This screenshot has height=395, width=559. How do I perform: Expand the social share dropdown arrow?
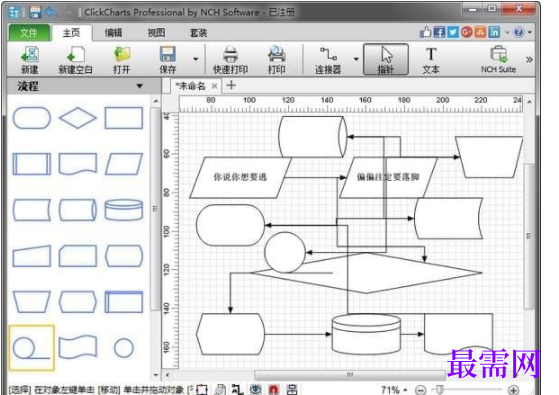tap(507, 32)
